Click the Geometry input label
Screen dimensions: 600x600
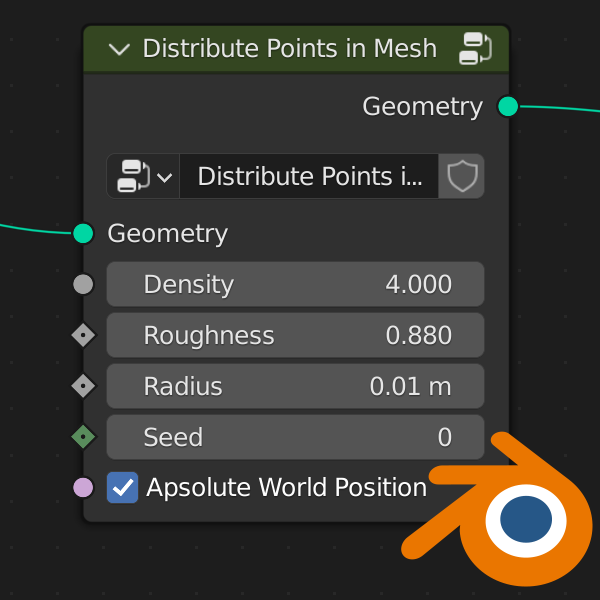168,234
